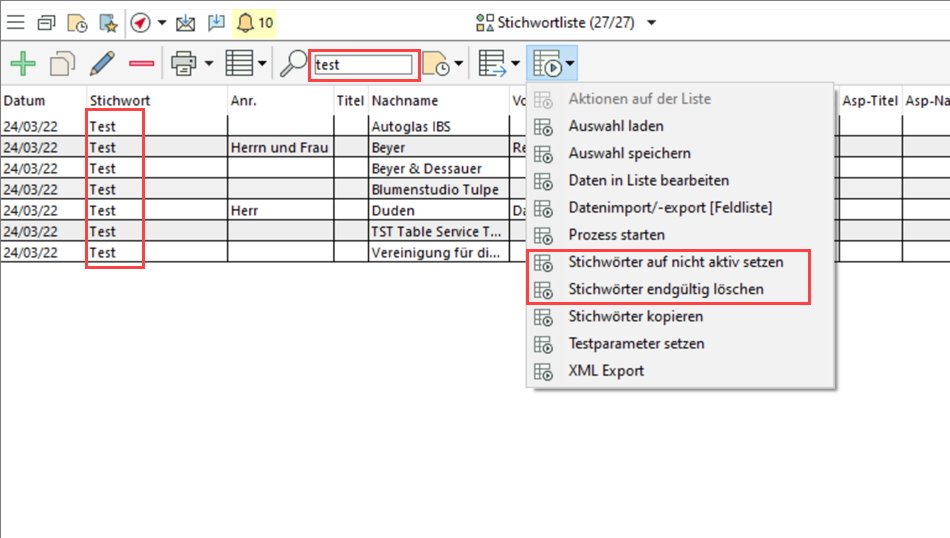
Task: Click the red minus delete icon
Action: click(141, 65)
